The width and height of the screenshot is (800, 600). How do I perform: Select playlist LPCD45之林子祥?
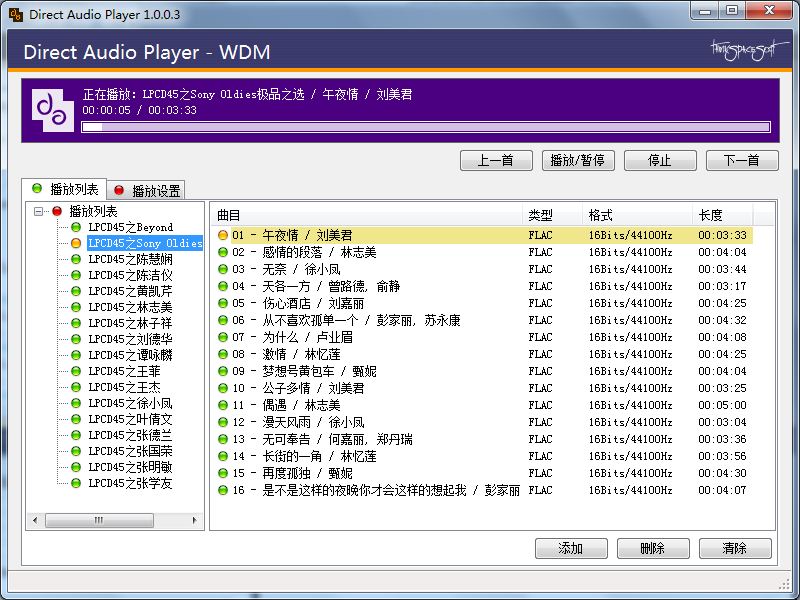[130, 323]
